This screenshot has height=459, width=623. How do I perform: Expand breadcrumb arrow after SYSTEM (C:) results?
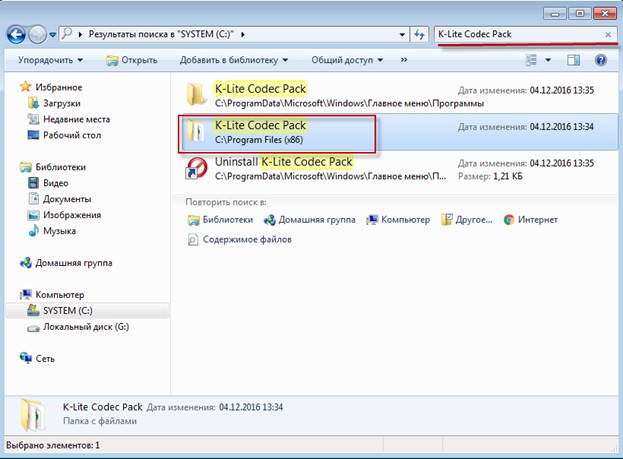(243, 35)
